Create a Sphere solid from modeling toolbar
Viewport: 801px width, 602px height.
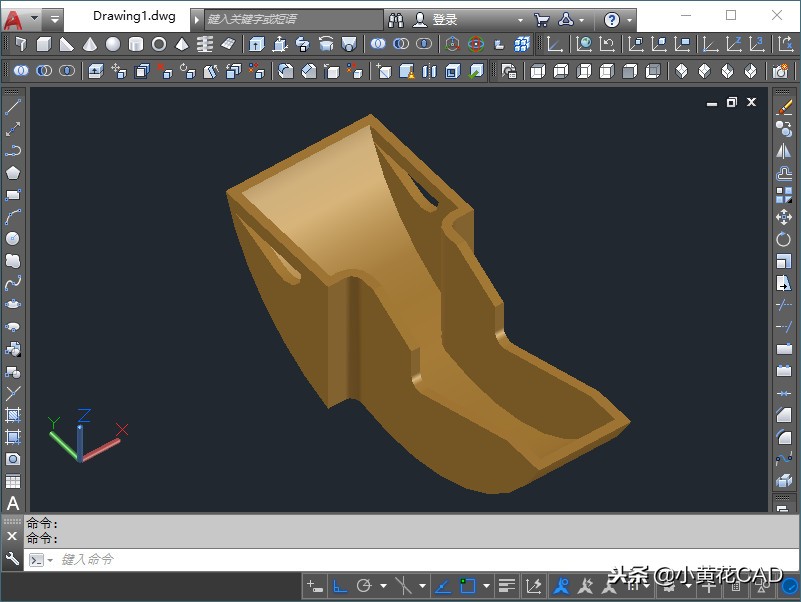point(113,44)
